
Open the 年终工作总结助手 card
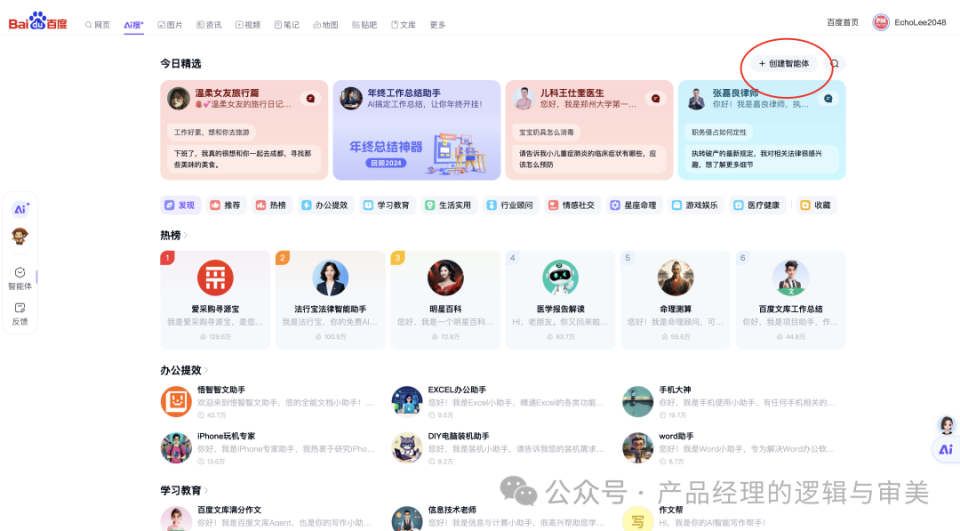click(416, 130)
